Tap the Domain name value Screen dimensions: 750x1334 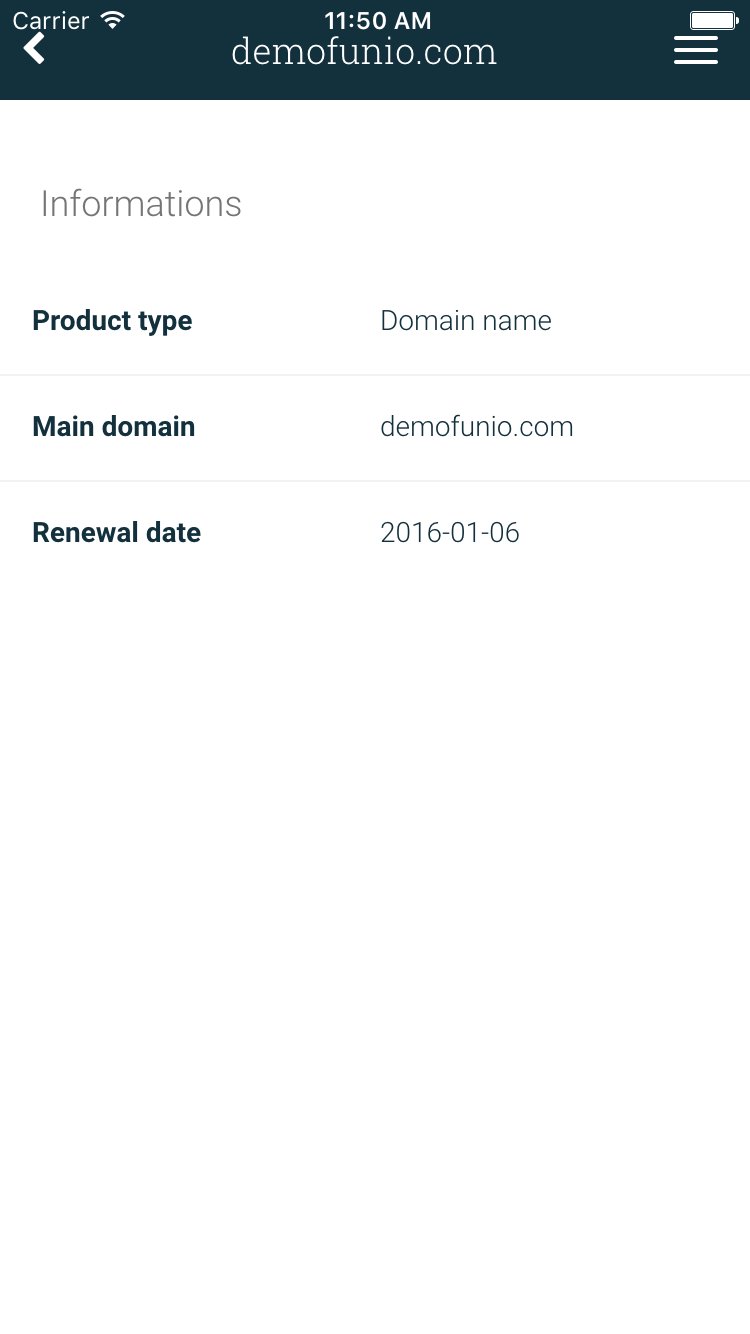(x=466, y=321)
